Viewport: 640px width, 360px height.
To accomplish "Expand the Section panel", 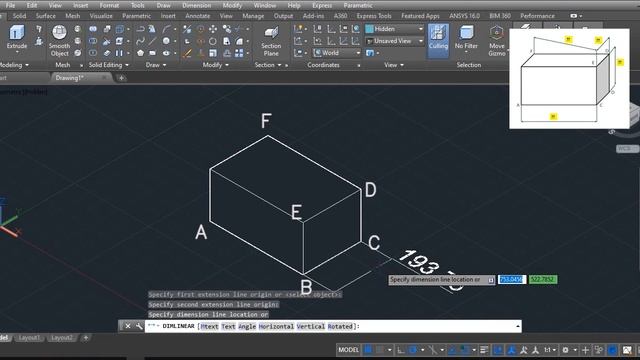I will tap(268, 65).
